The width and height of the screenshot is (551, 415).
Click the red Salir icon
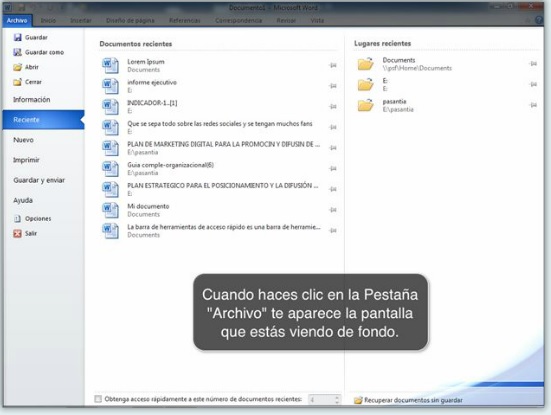click(17, 233)
